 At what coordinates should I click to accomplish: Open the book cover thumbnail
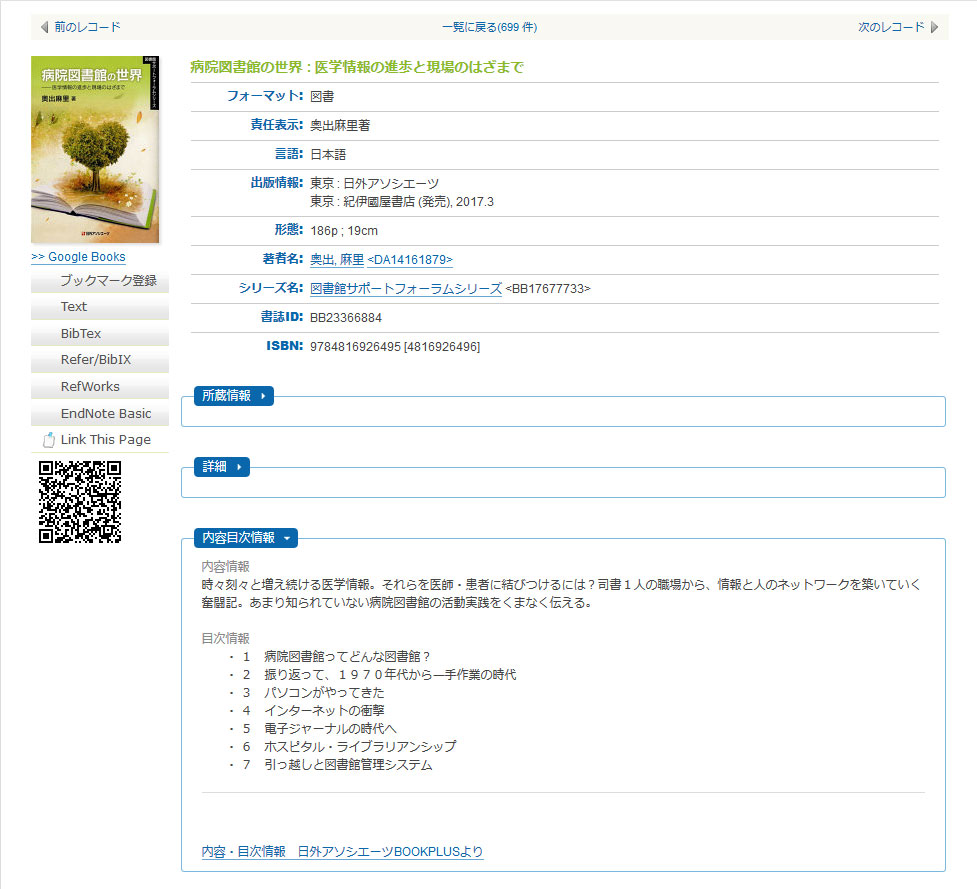pyautogui.click(x=95, y=149)
